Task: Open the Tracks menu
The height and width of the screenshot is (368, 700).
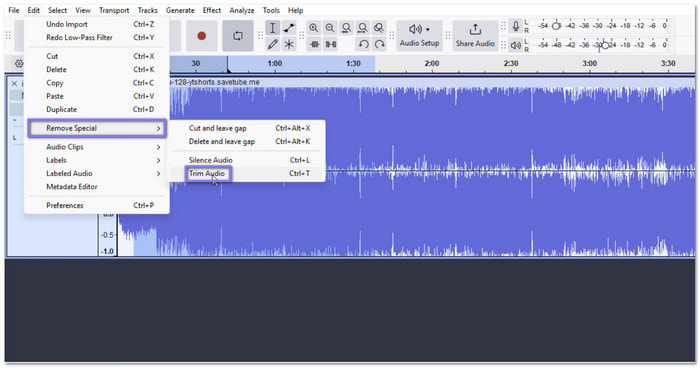Action: tap(147, 10)
